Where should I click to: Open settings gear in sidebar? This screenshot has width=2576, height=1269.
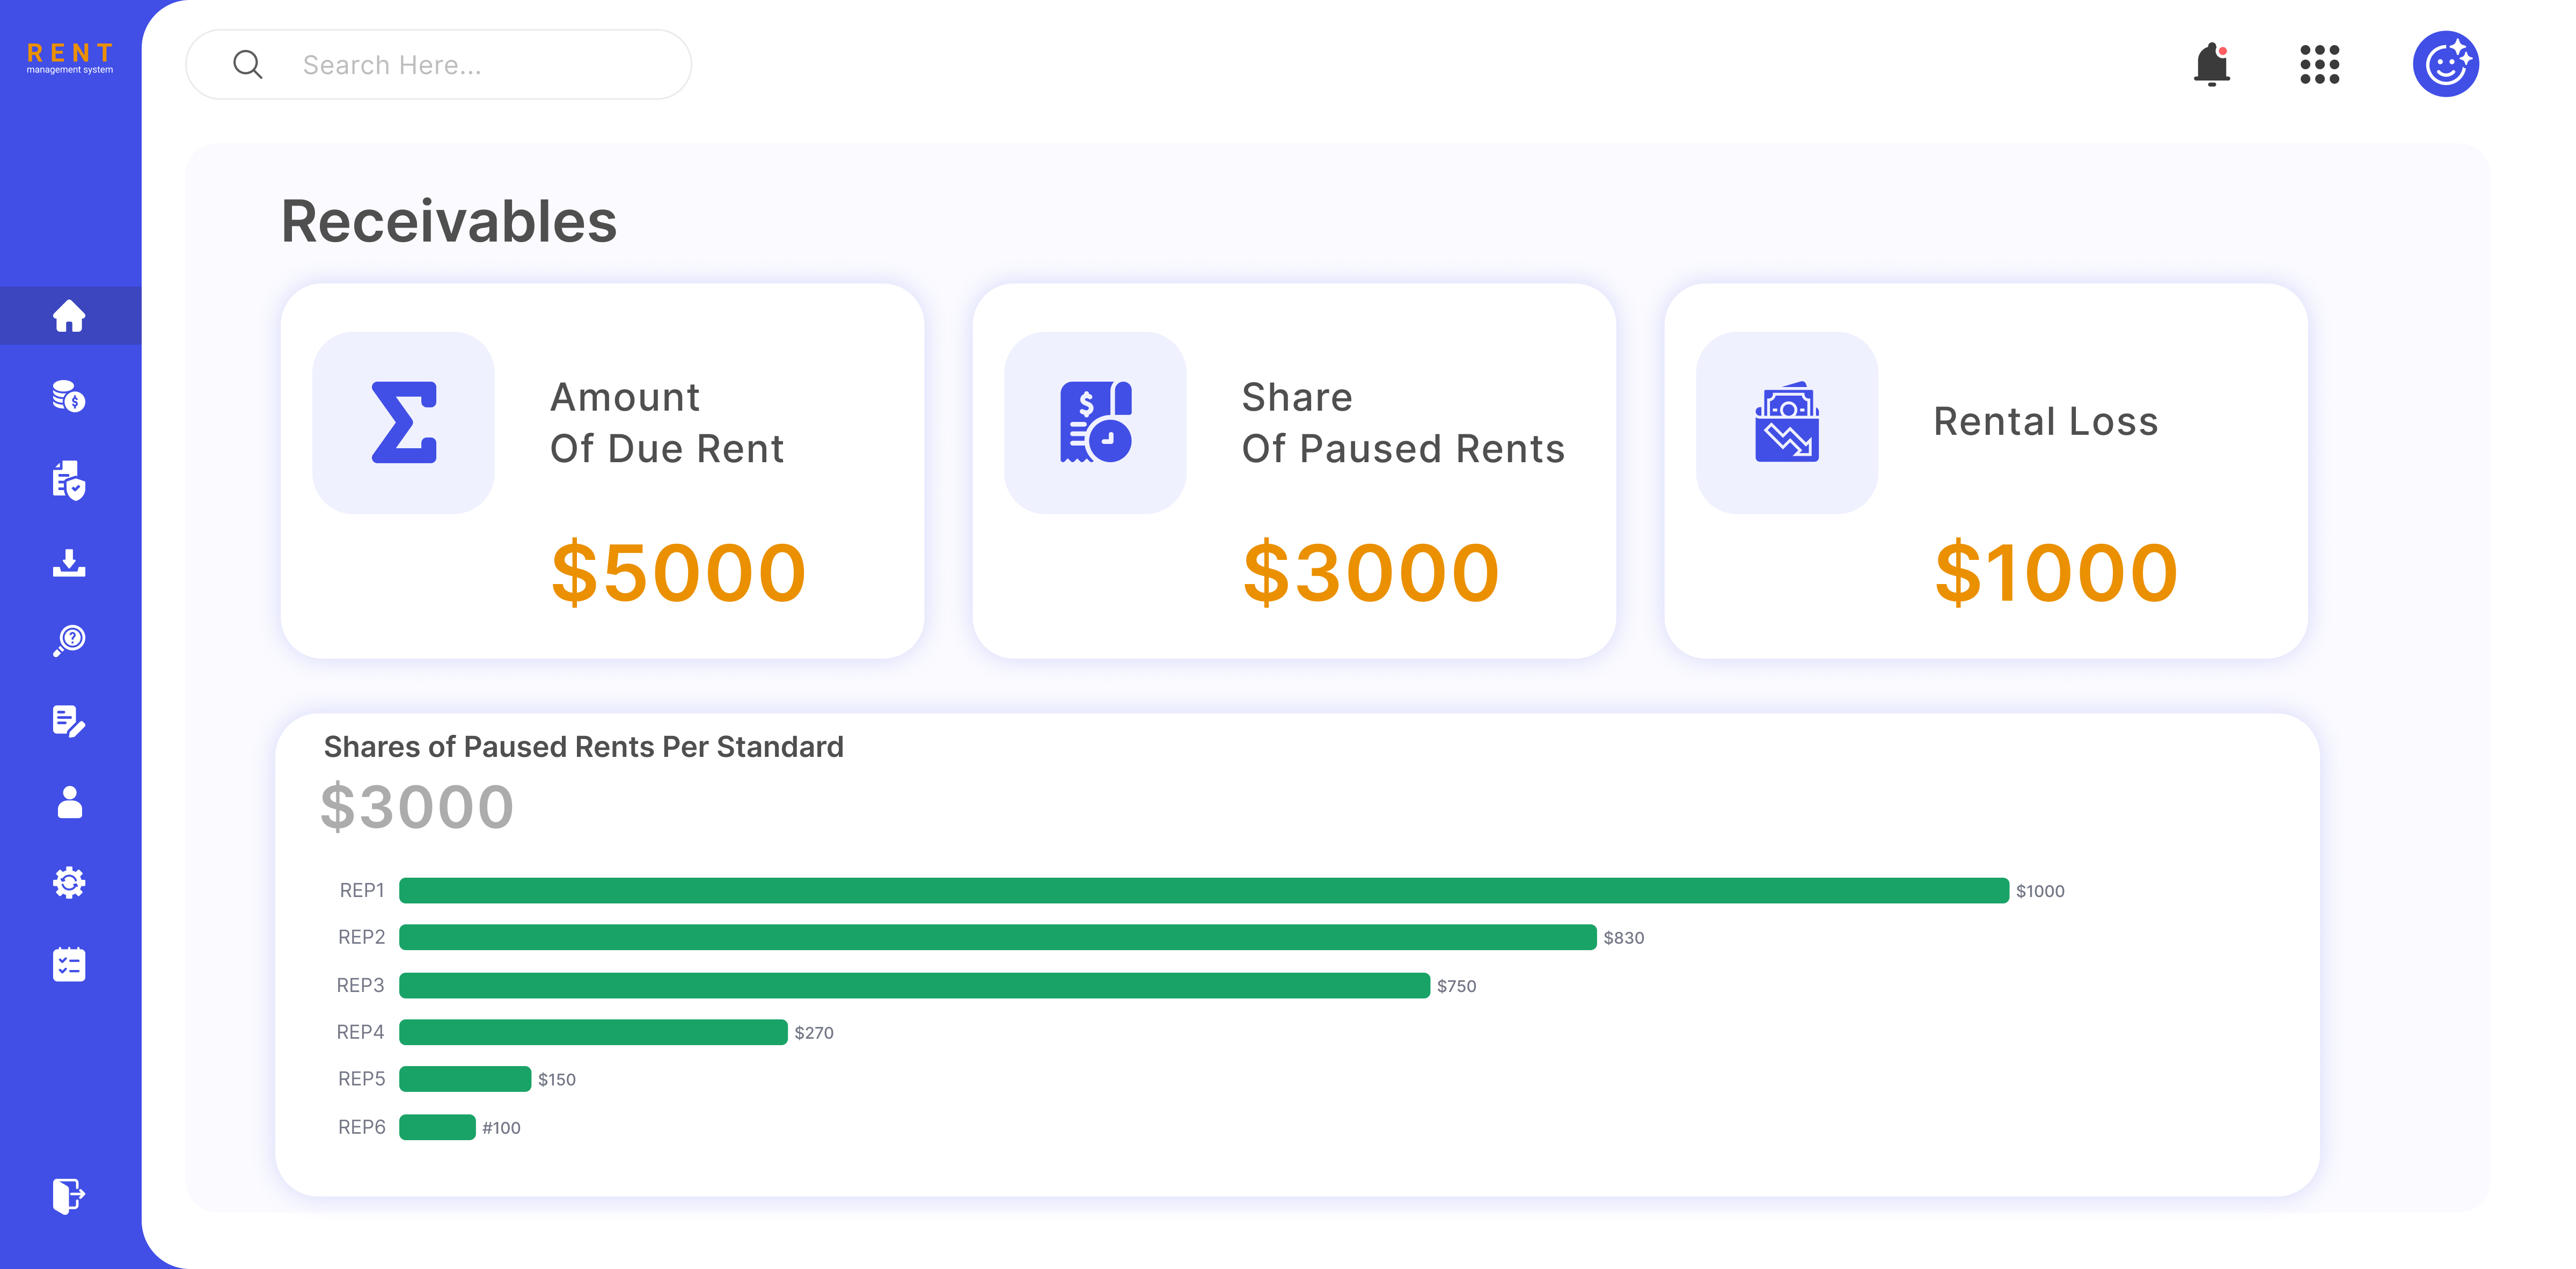click(x=69, y=883)
